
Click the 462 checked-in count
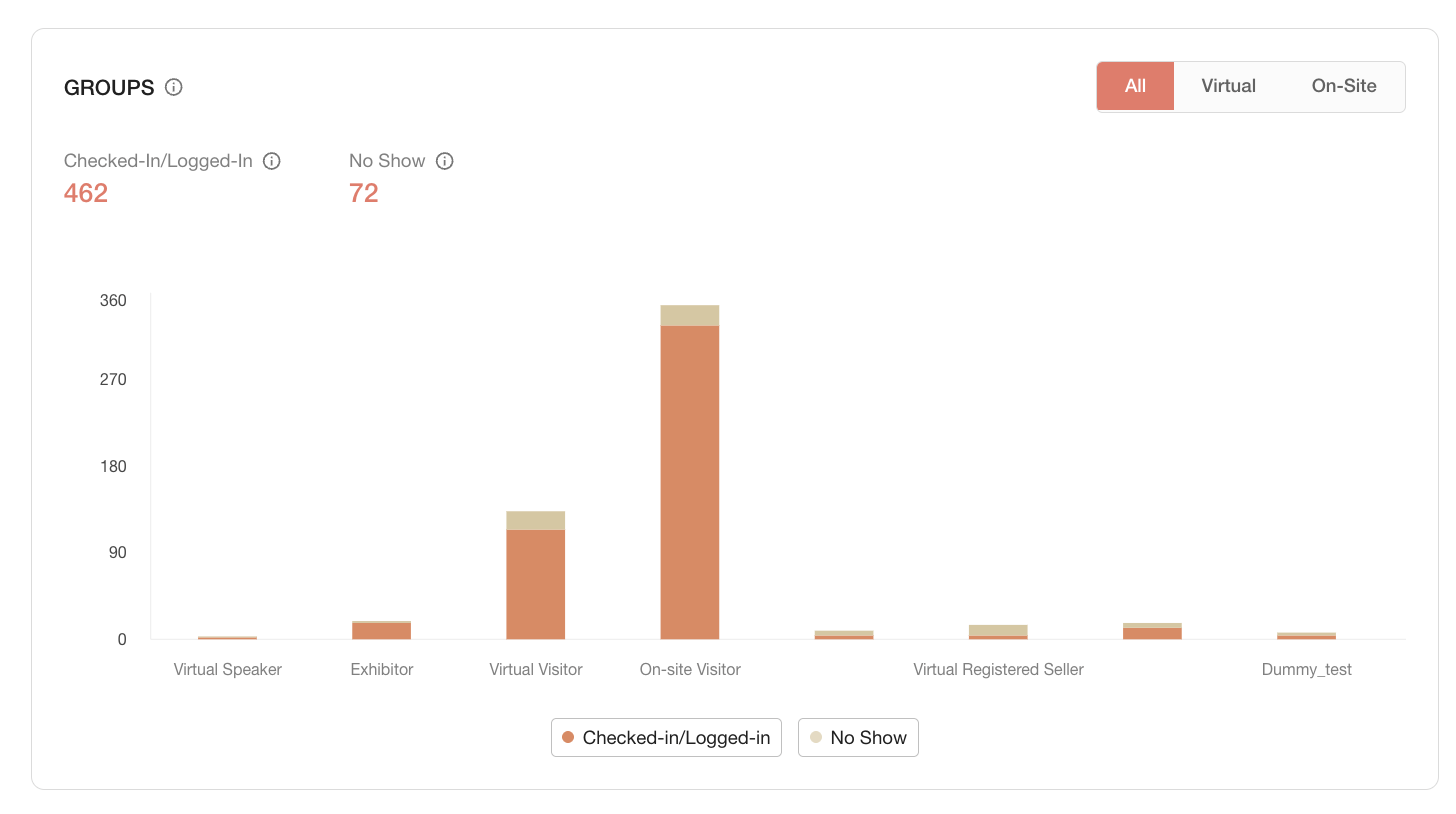pos(86,193)
